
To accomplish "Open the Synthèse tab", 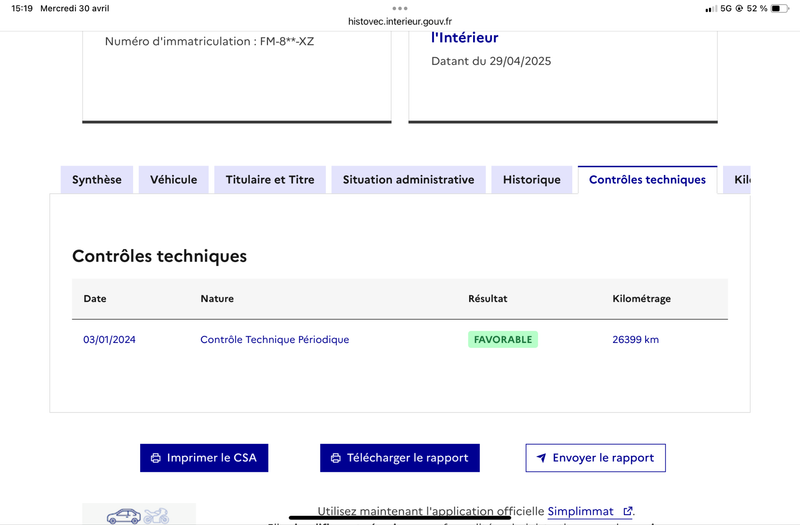I will click(x=97, y=180).
